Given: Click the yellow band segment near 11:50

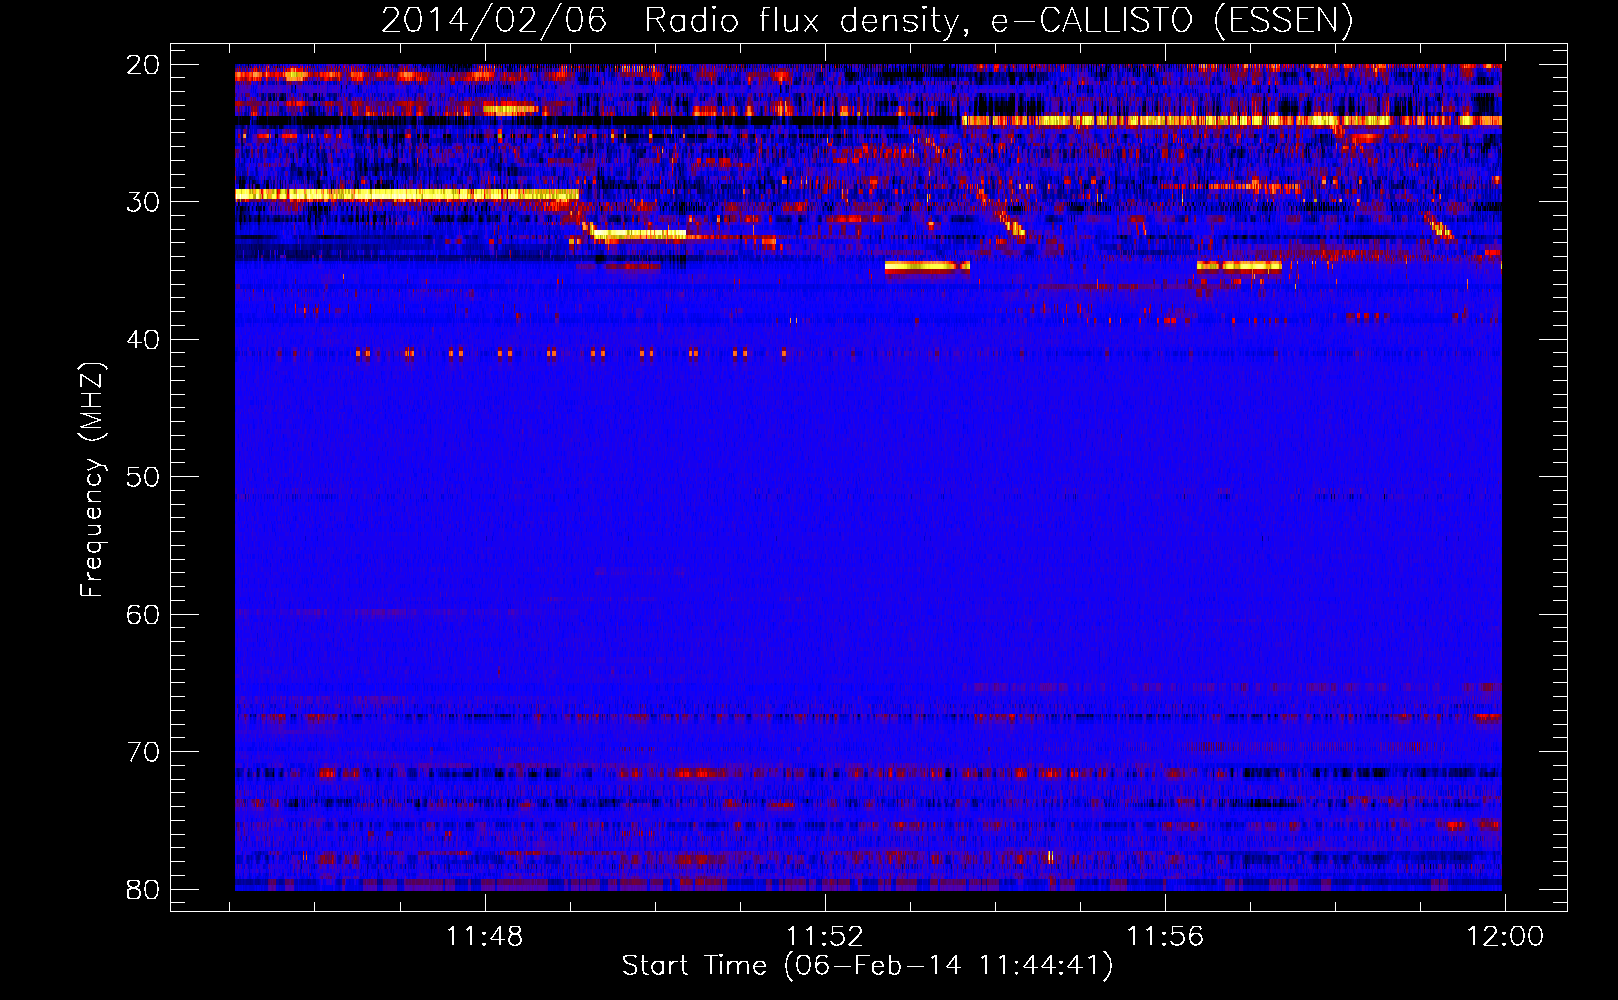Looking at the screenshot, I should click(x=639, y=234).
